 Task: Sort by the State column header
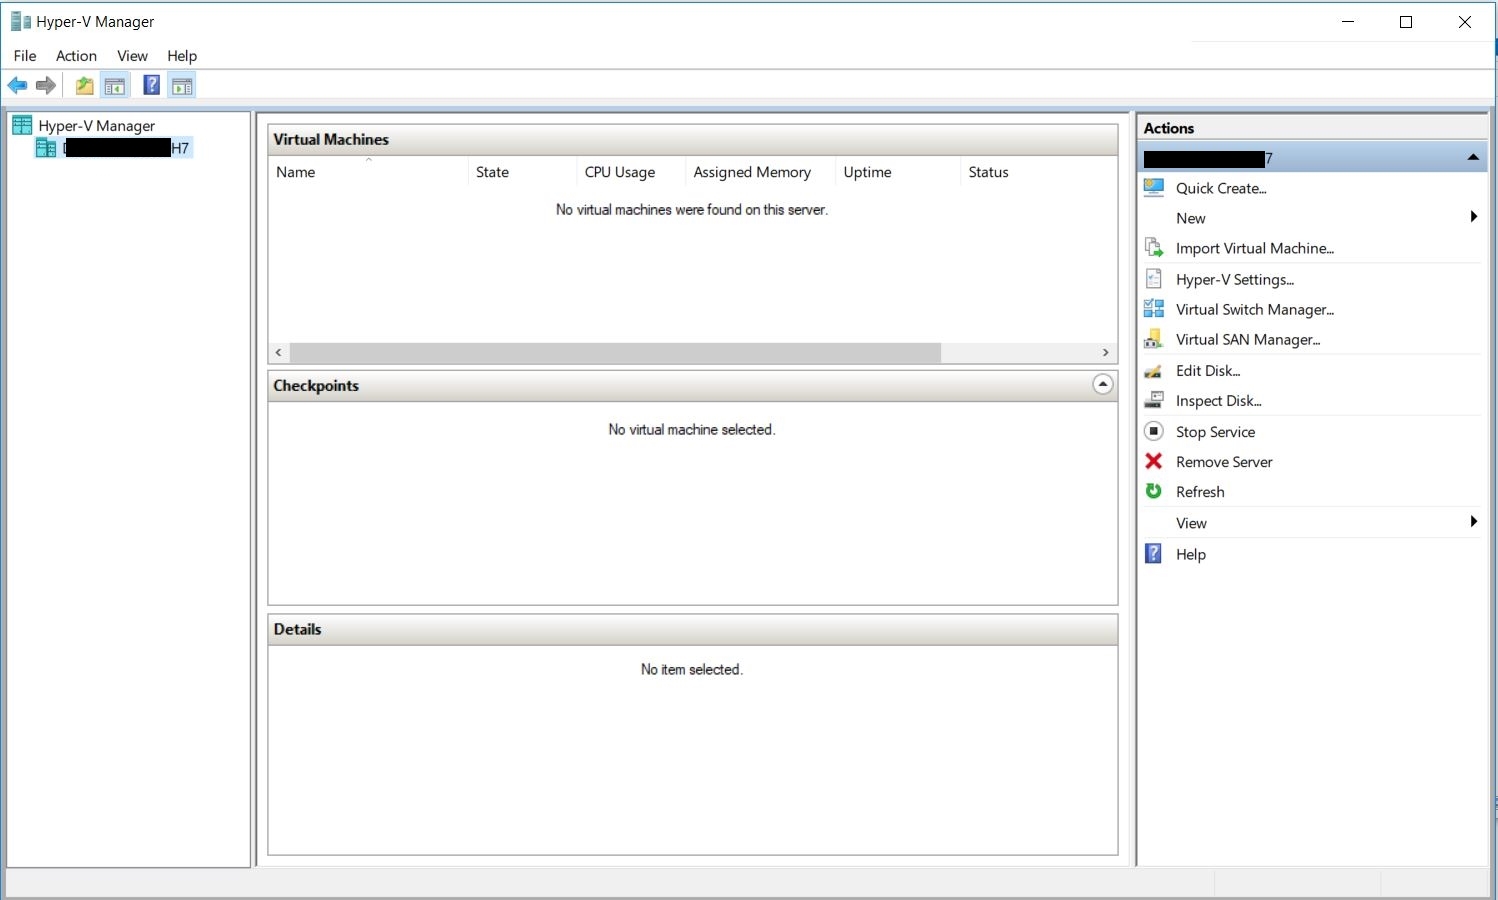(x=522, y=172)
